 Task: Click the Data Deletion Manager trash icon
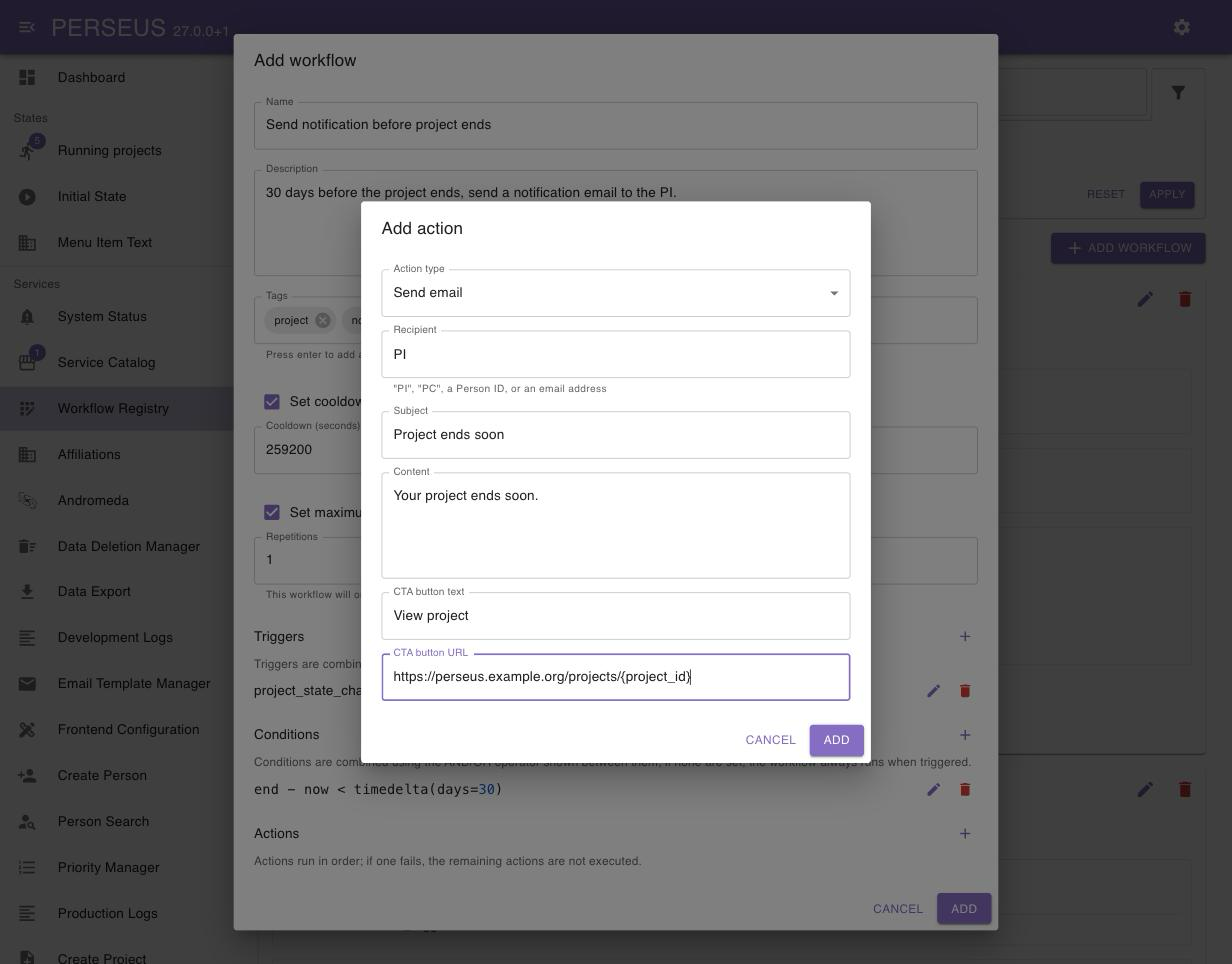pyautogui.click(x=27, y=546)
